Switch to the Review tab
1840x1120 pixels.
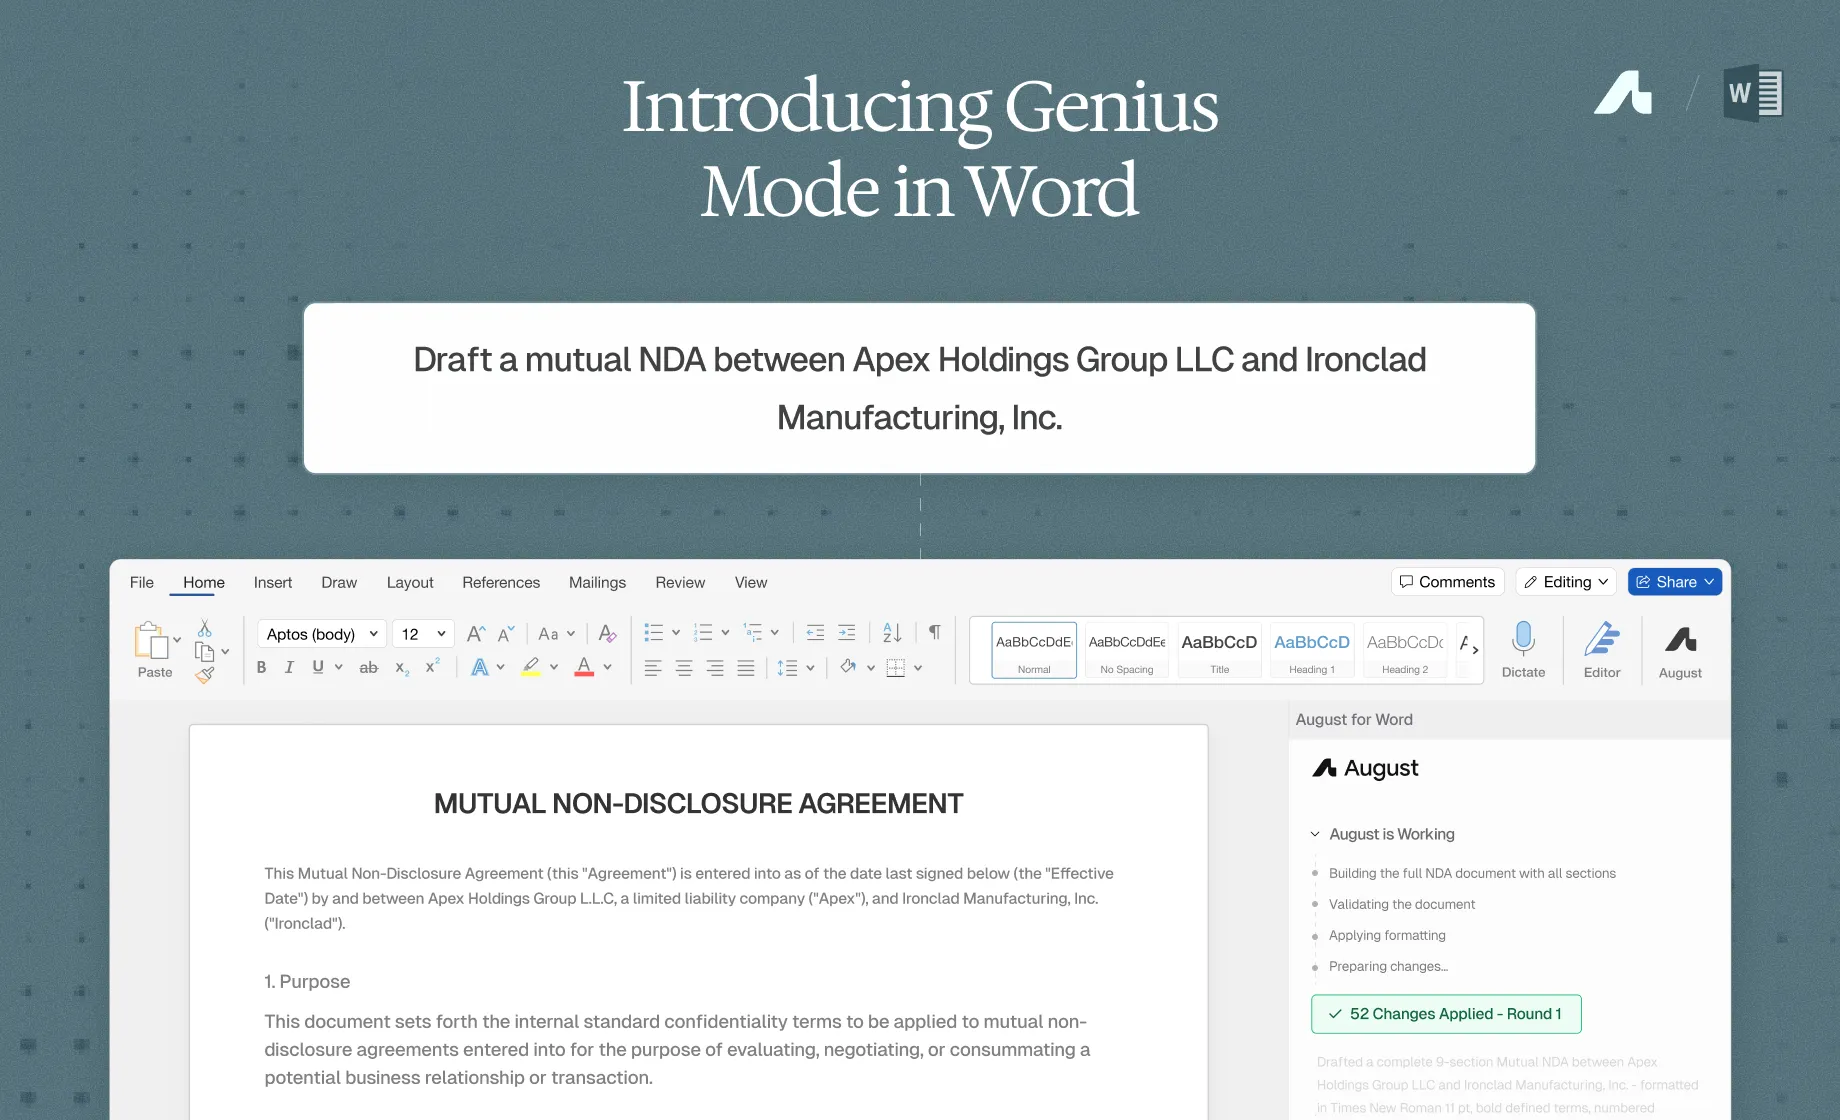click(680, 582)
